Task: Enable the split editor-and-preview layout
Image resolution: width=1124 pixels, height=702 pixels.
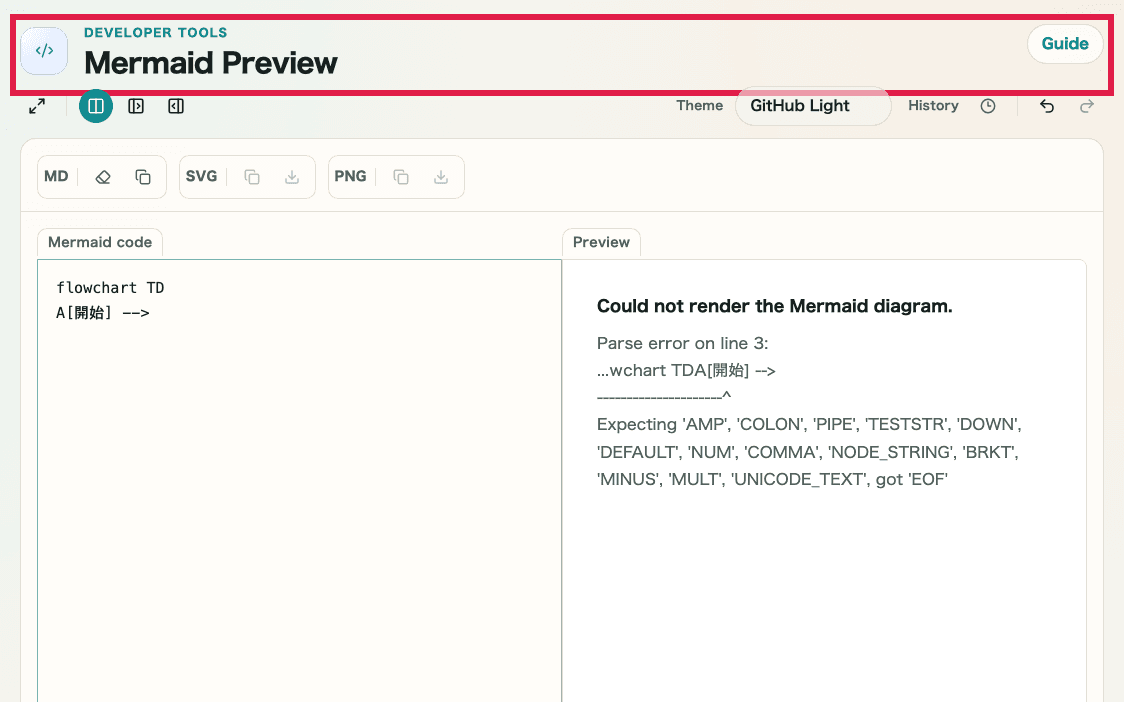Action: (96, 105)
